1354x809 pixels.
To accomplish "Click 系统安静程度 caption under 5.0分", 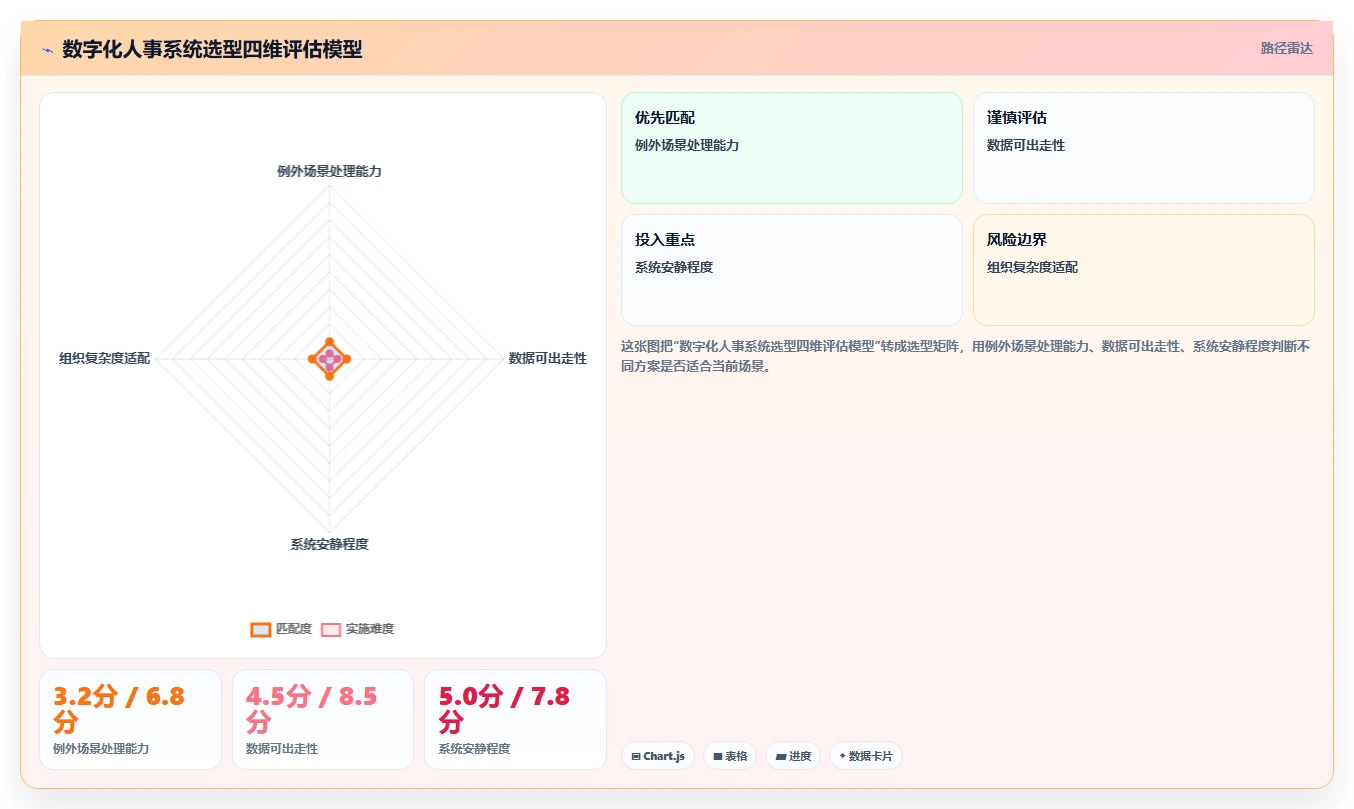I will 474,748.
